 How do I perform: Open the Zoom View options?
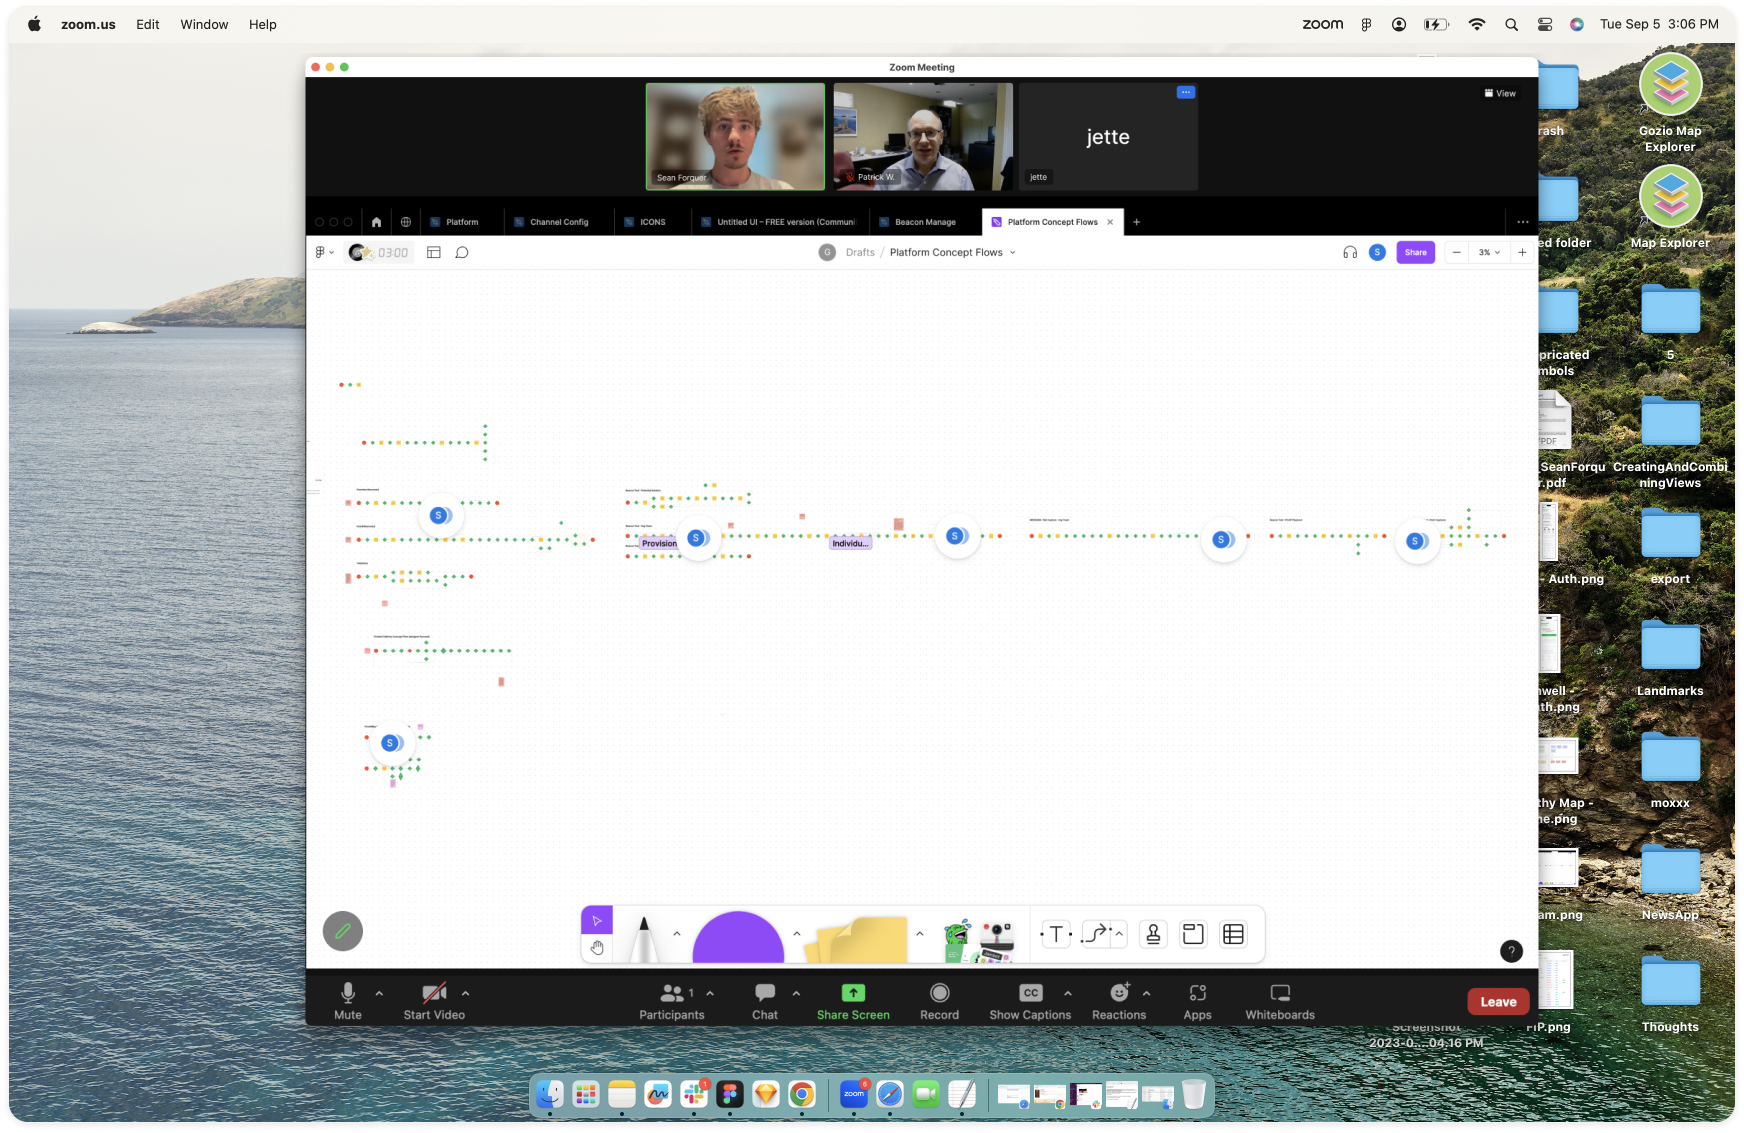click(1500, 93)
